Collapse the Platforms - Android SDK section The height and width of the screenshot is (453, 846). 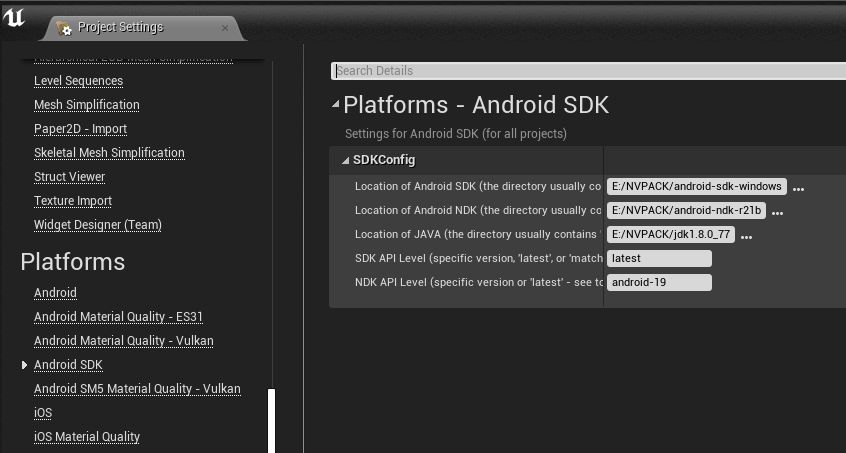click(x=336, y=104)
